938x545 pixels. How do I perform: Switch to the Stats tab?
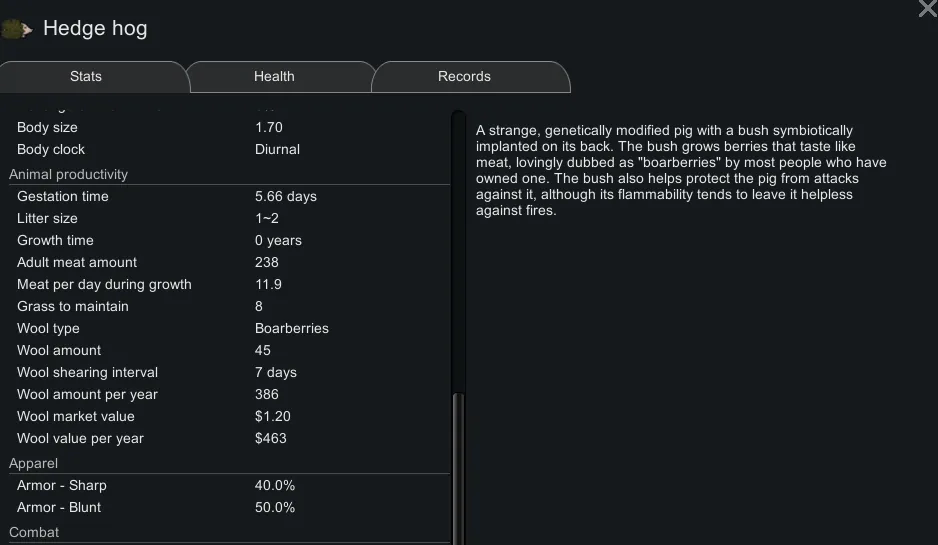point(86,77)
